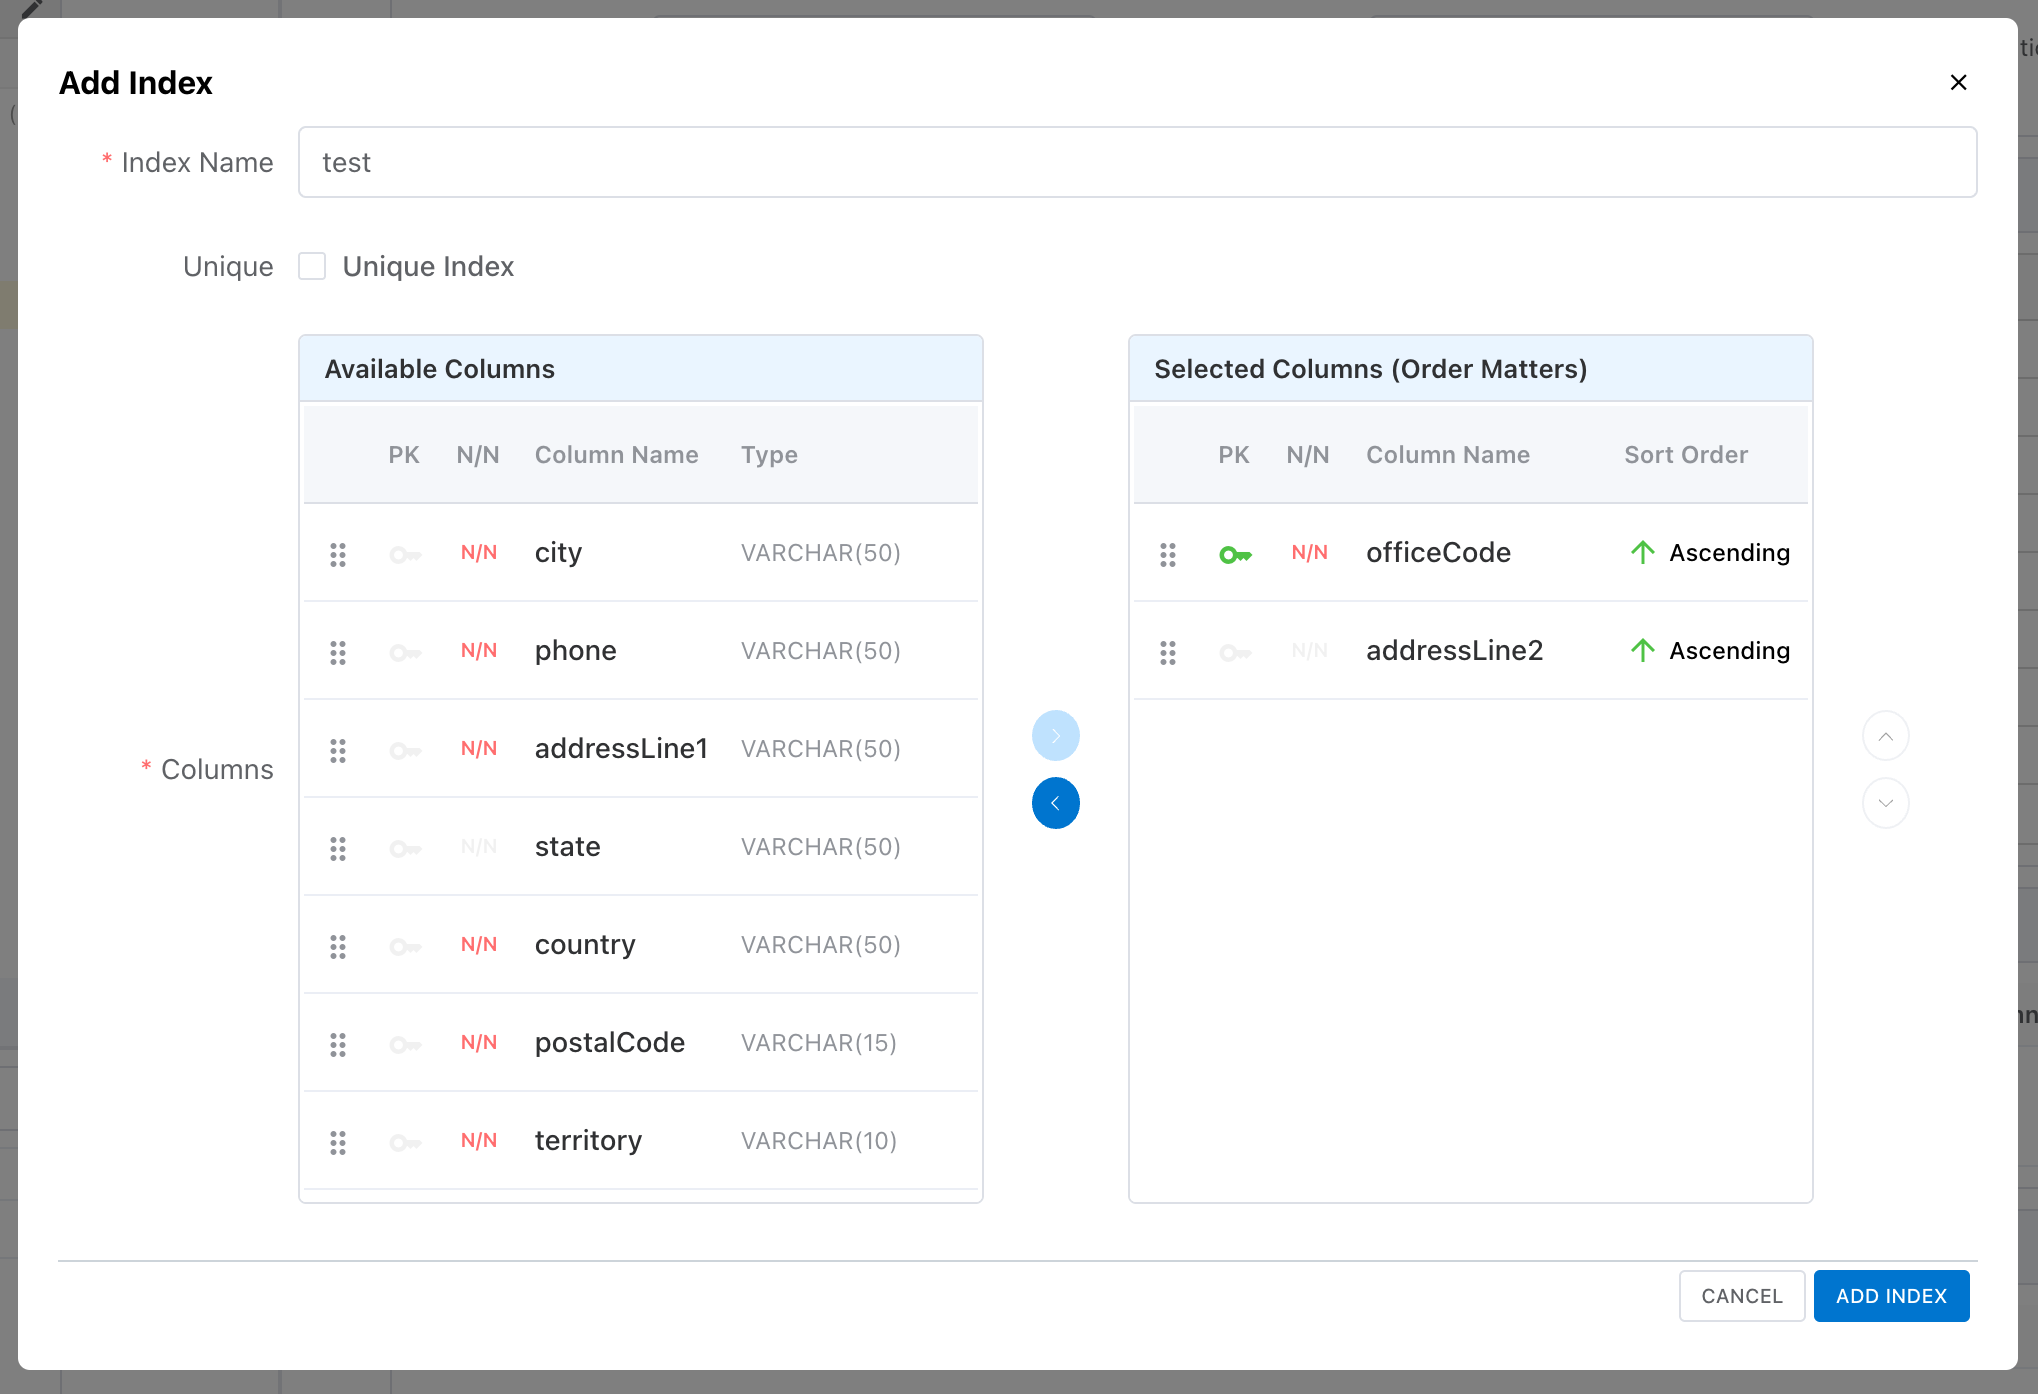Click the drag handle for officeCode row
Viewport: 2038px width, 1394px height.
tap(1168, 554)
